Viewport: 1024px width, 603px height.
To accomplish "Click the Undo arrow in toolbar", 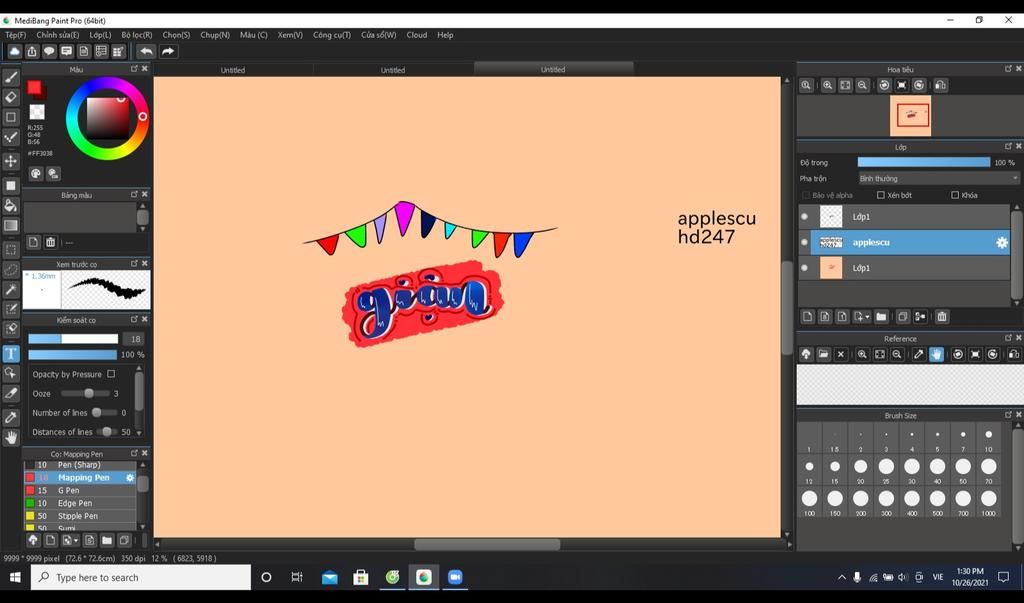I will [x=146, y=52].
